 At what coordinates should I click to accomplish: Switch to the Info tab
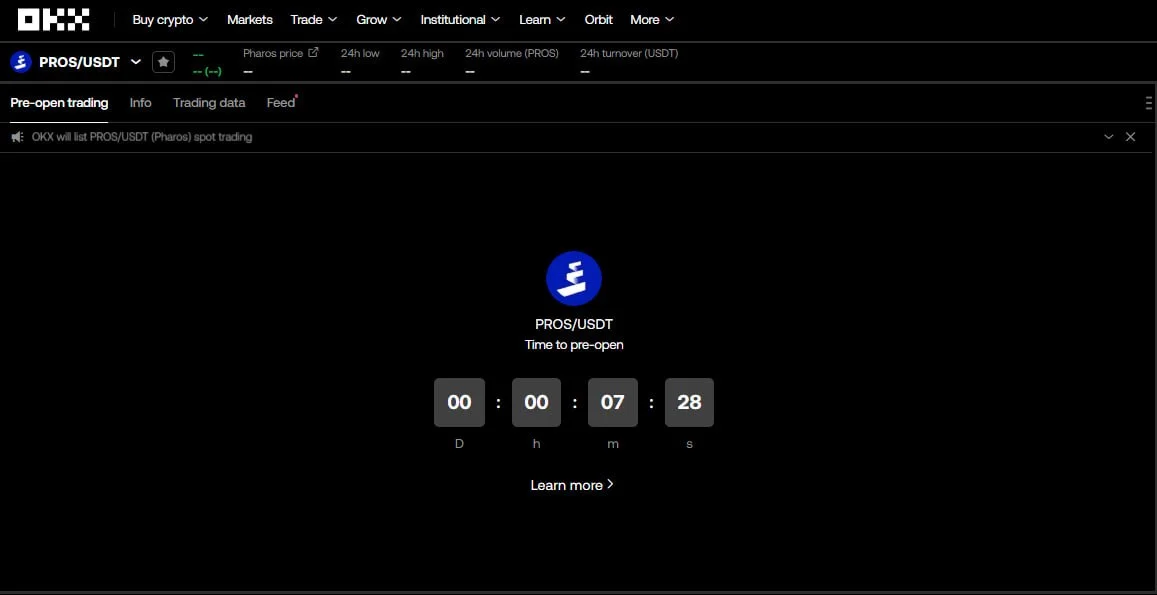point(140,103)
